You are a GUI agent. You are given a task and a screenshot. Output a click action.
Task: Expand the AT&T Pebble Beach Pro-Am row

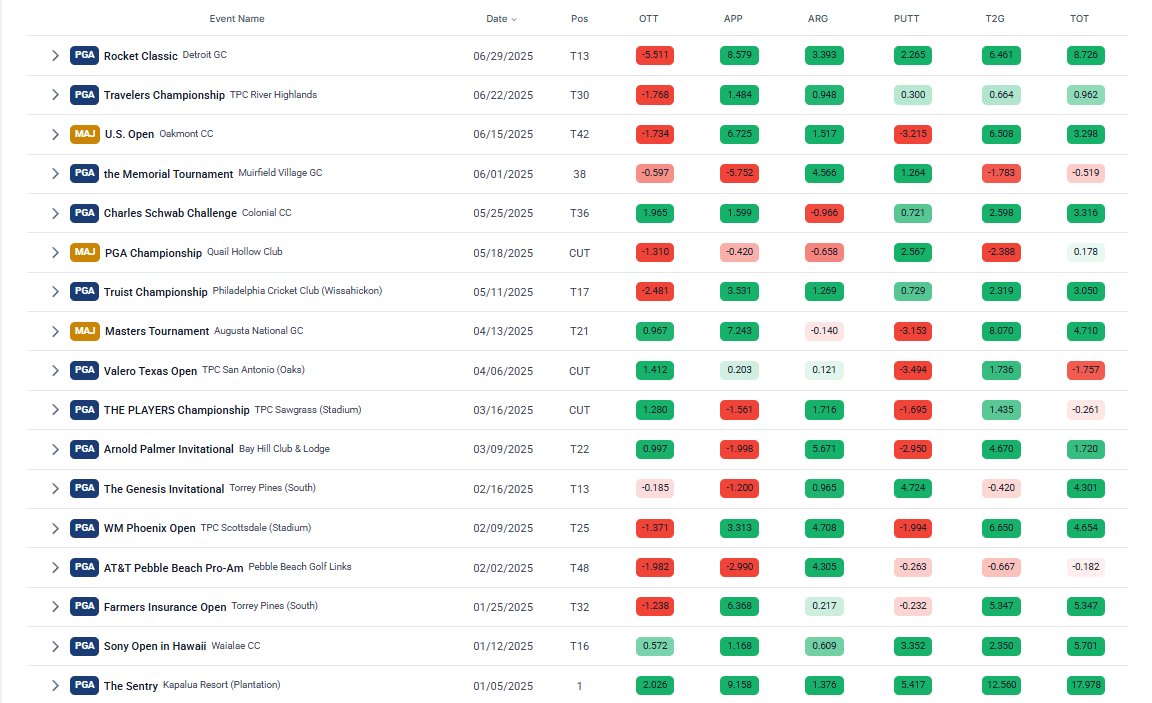pos(55,567)
